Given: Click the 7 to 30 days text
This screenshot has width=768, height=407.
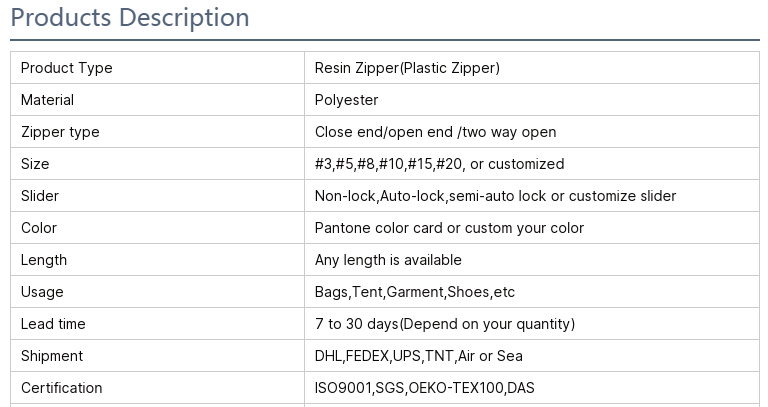Looking at the screenshot, I should (x=445, y=324).
